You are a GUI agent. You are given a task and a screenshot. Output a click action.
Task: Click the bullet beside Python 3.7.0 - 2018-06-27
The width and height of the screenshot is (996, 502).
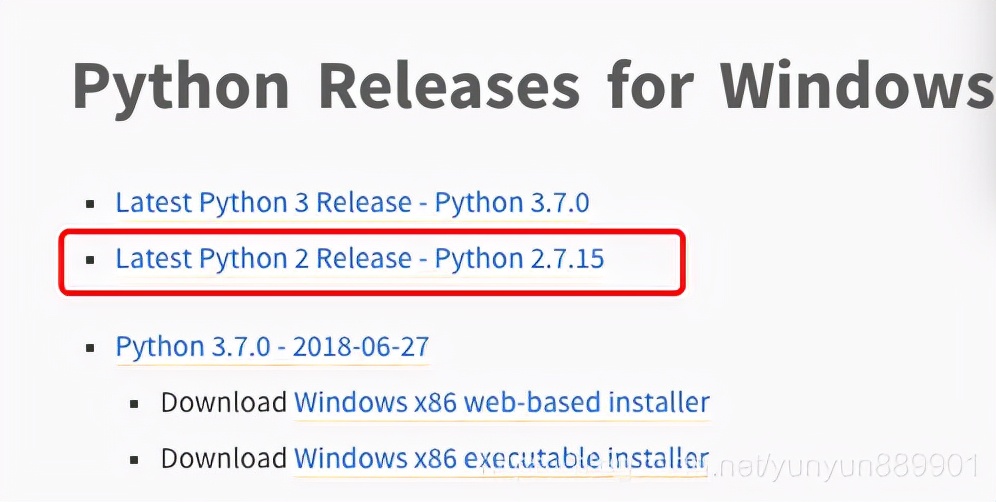tap(91, 349)
